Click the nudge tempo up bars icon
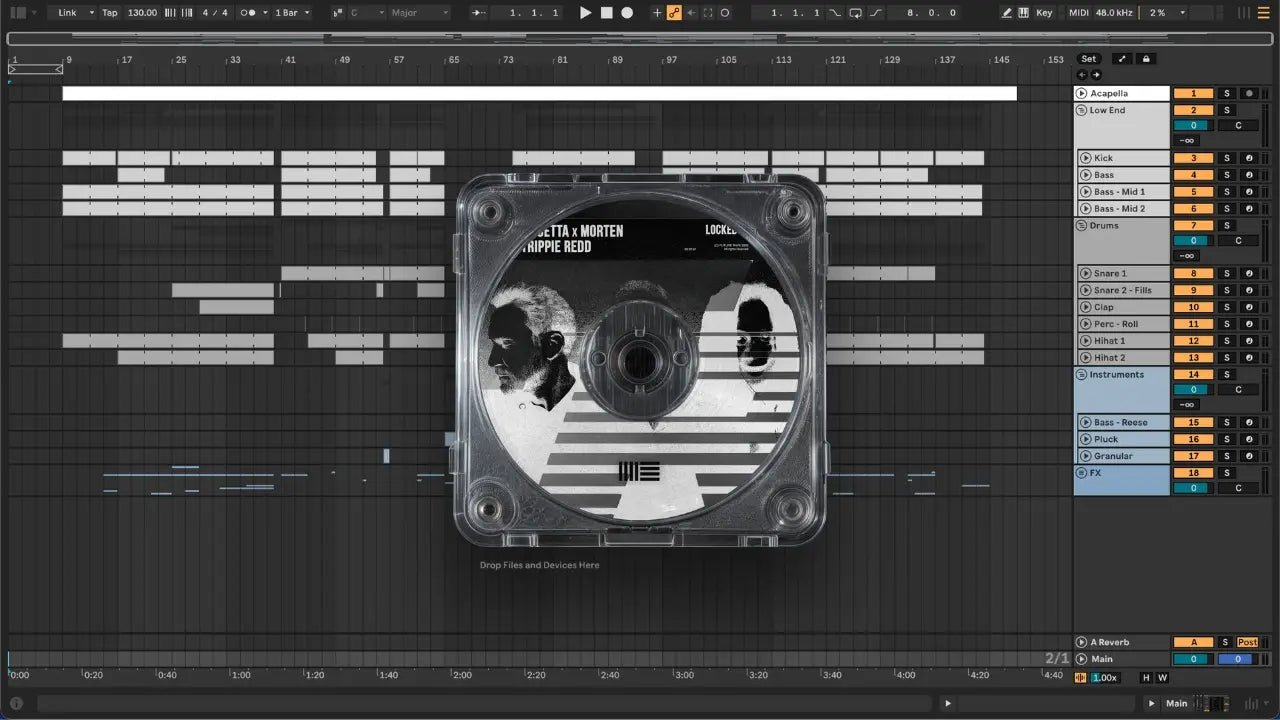The width and height of the screenshot is (1280, 720). (x=185, y=13)
